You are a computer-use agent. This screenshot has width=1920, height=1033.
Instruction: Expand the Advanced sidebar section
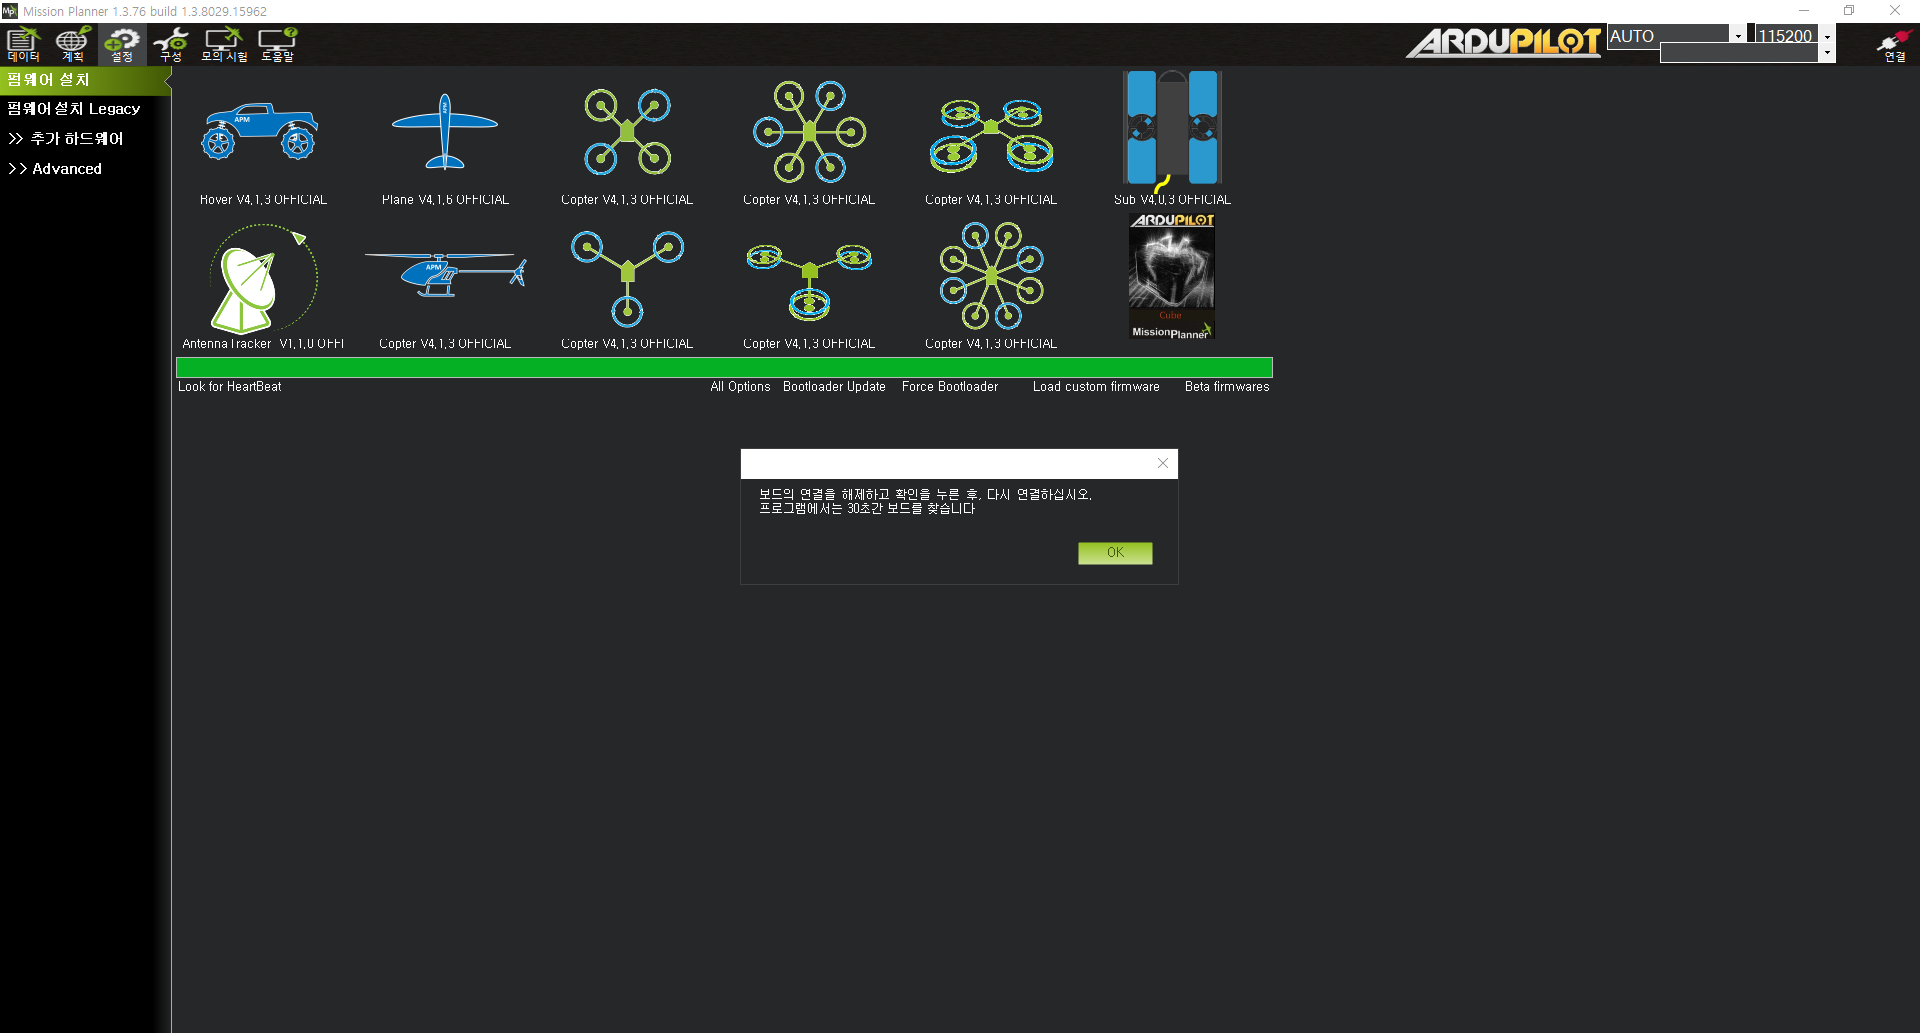point(55,168)
